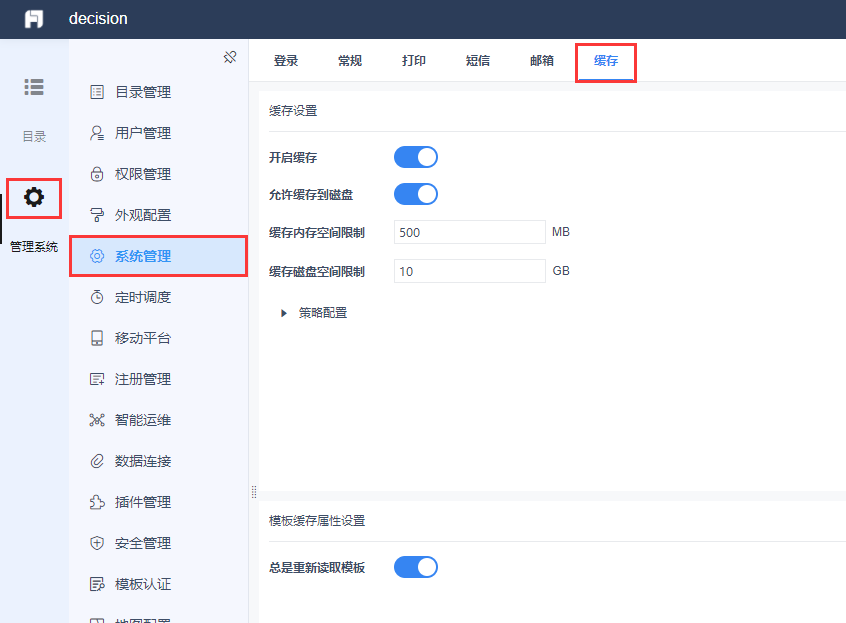Click the 管理系统 label in left rail
This screenshot has width=846, height=623.
pos(34,247)
